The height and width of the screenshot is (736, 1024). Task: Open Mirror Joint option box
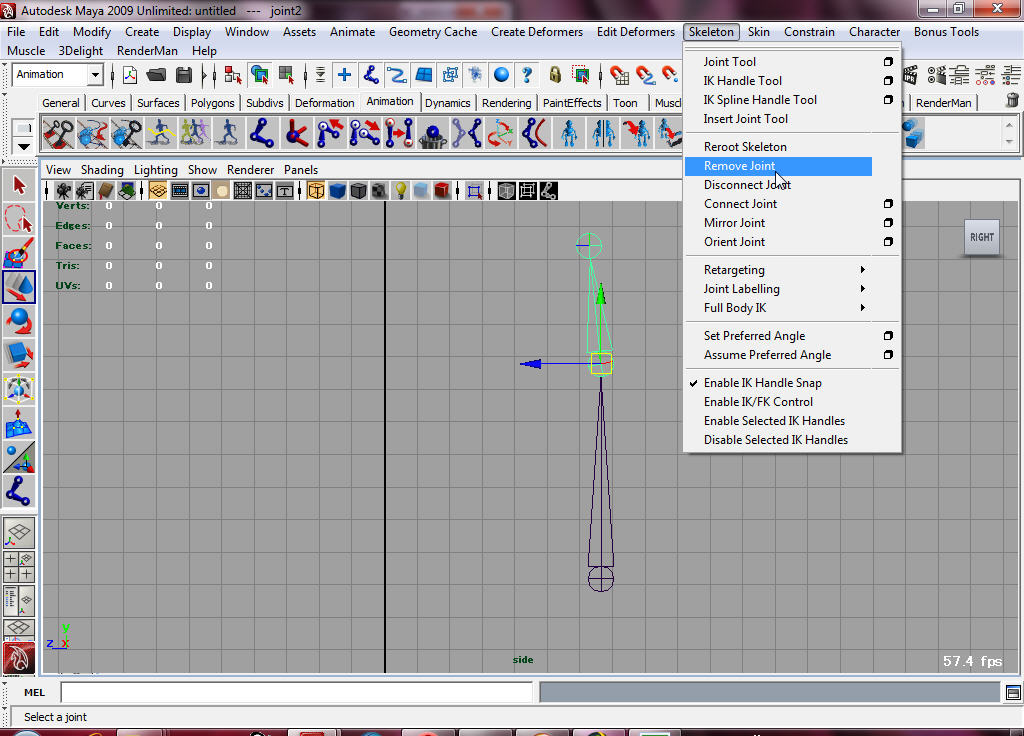pyautogui.click(x=888, y=223)
